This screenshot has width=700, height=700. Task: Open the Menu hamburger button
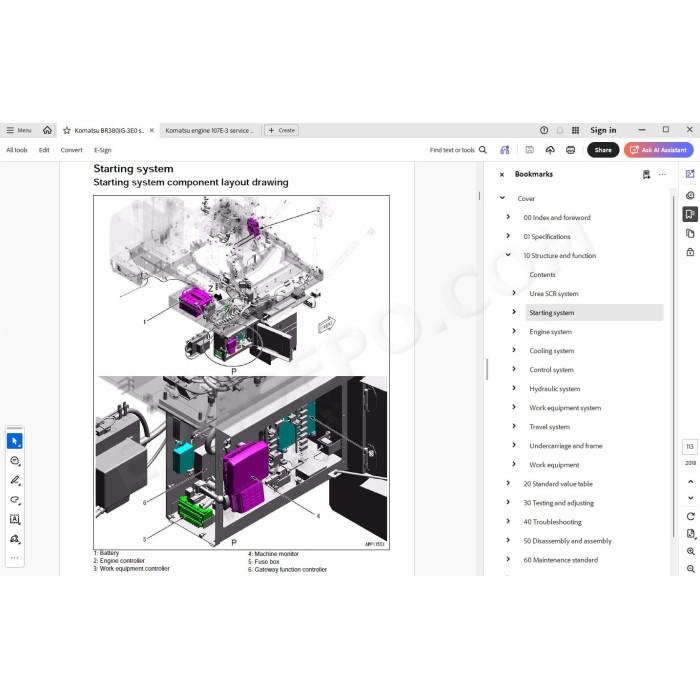(19, 130)
